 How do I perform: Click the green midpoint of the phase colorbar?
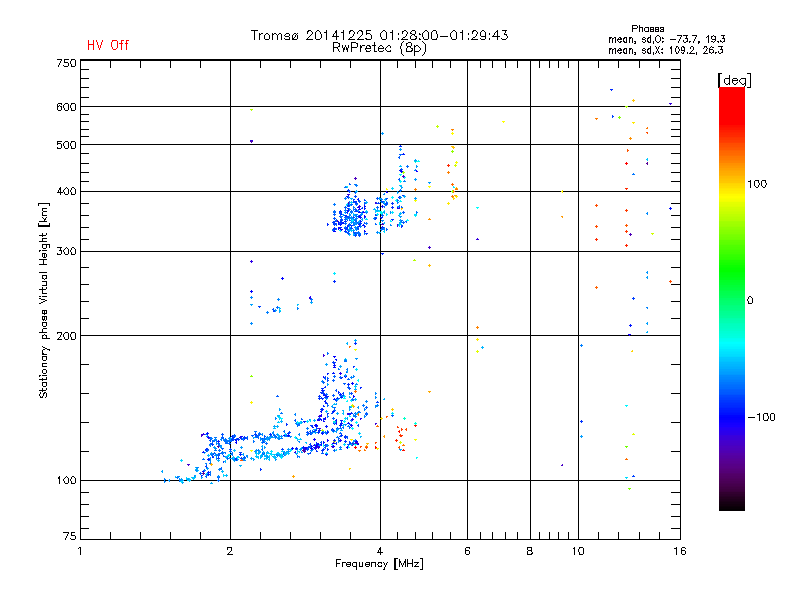pyautogui.click(x=732, y=299)
